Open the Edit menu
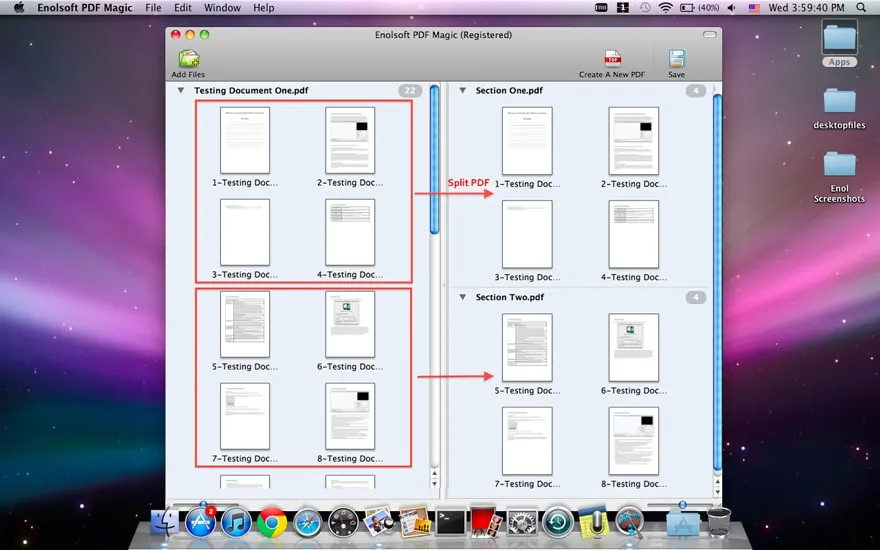This screenshot has width=880, height=550. (x=183, y=8)
